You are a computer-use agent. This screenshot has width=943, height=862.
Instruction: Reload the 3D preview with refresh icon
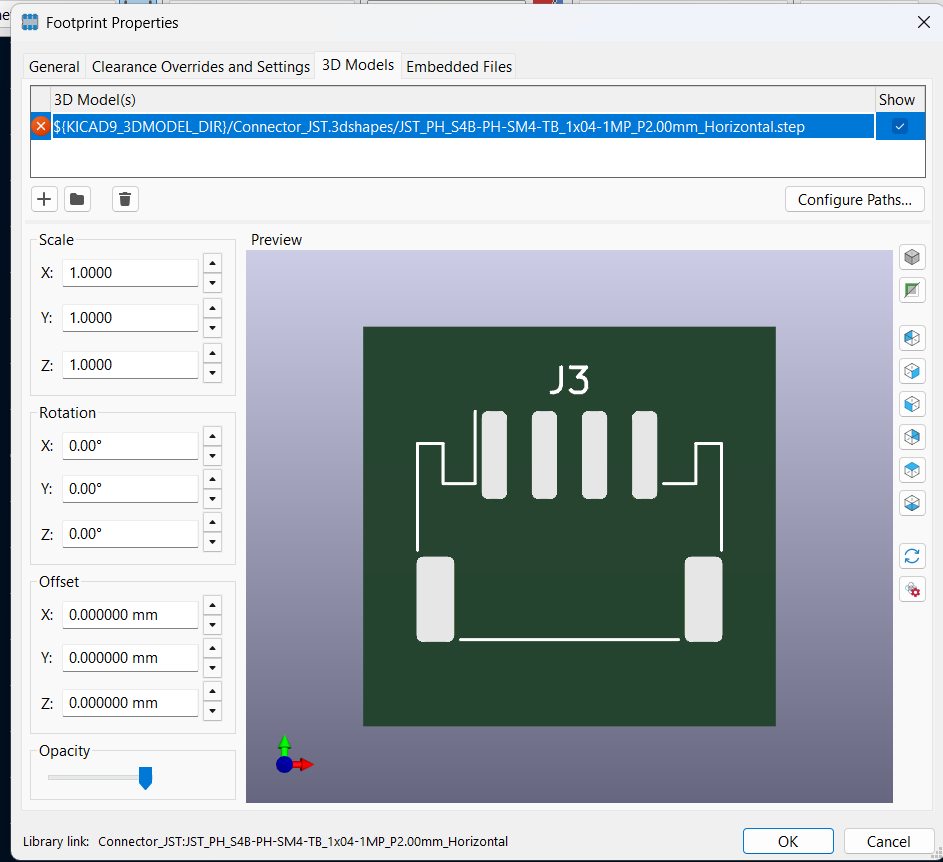coord(911,556)
